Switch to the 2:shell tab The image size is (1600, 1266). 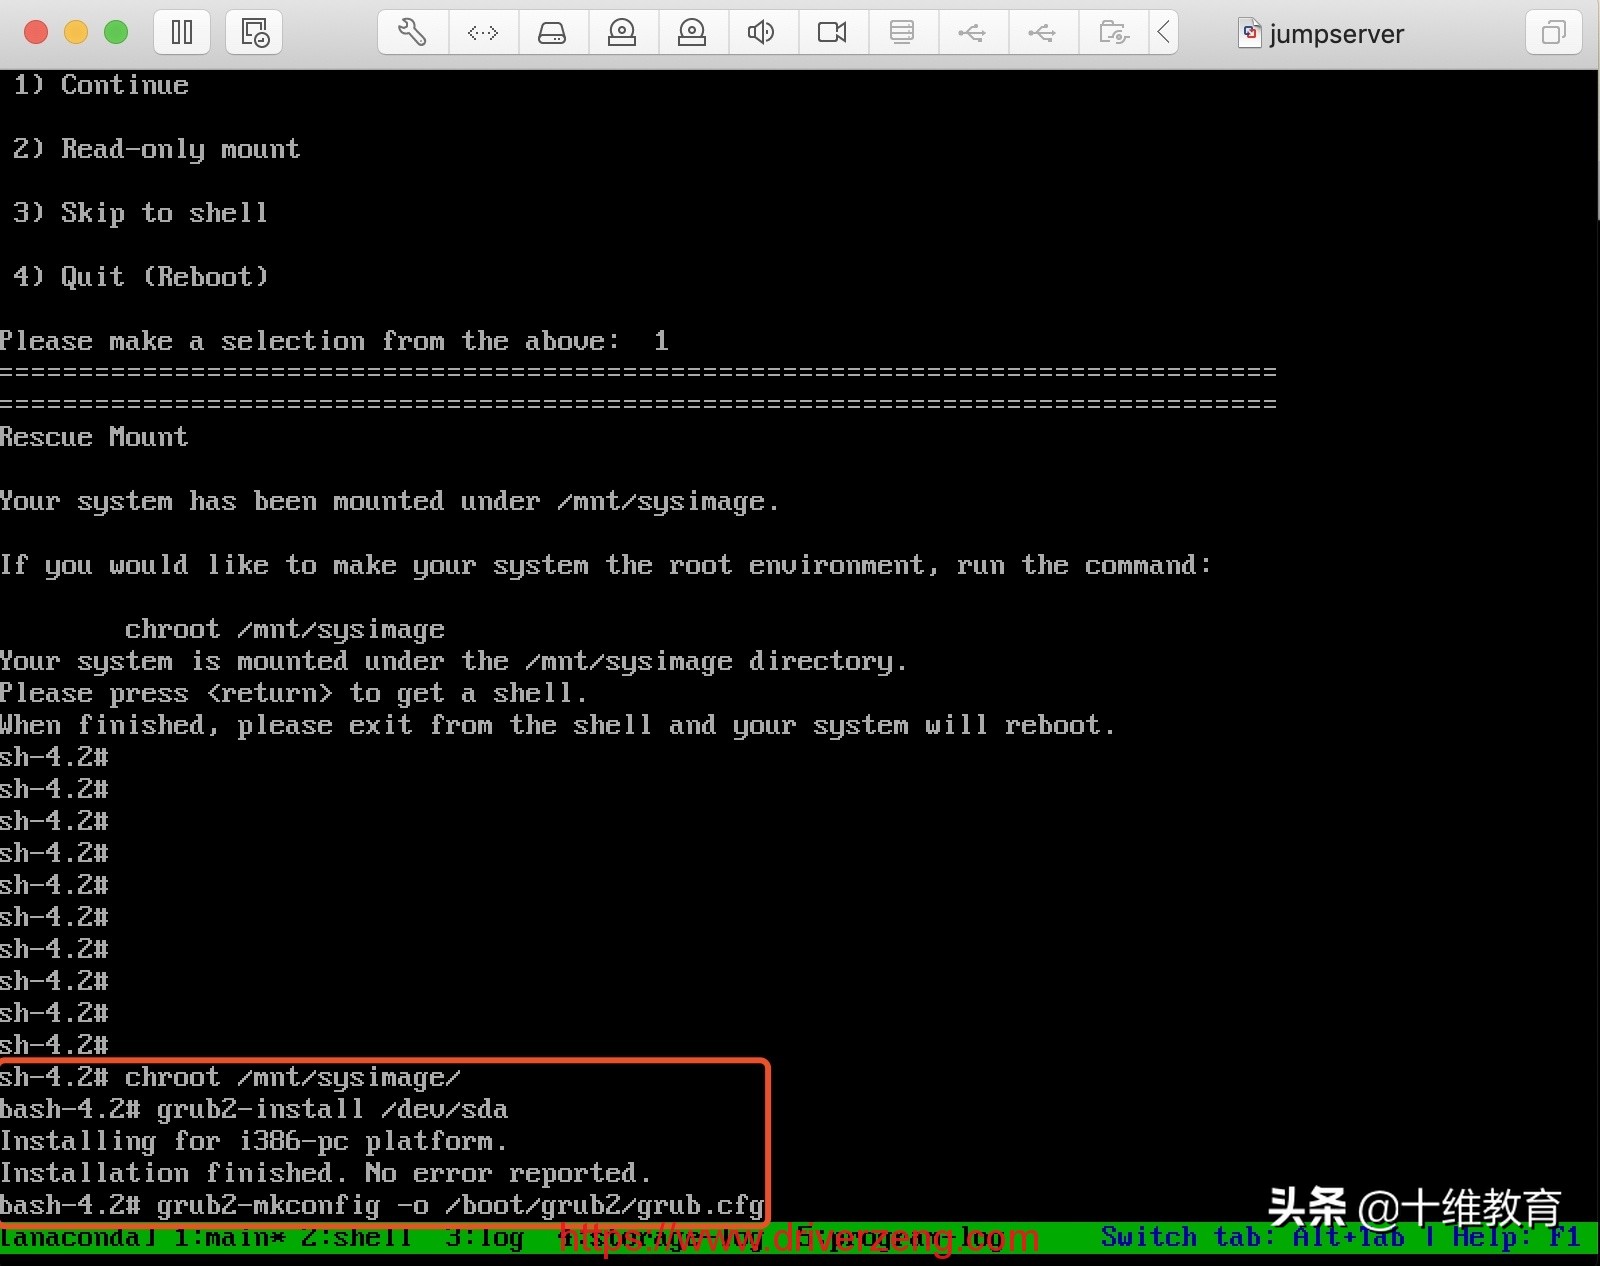[357, 1238]
